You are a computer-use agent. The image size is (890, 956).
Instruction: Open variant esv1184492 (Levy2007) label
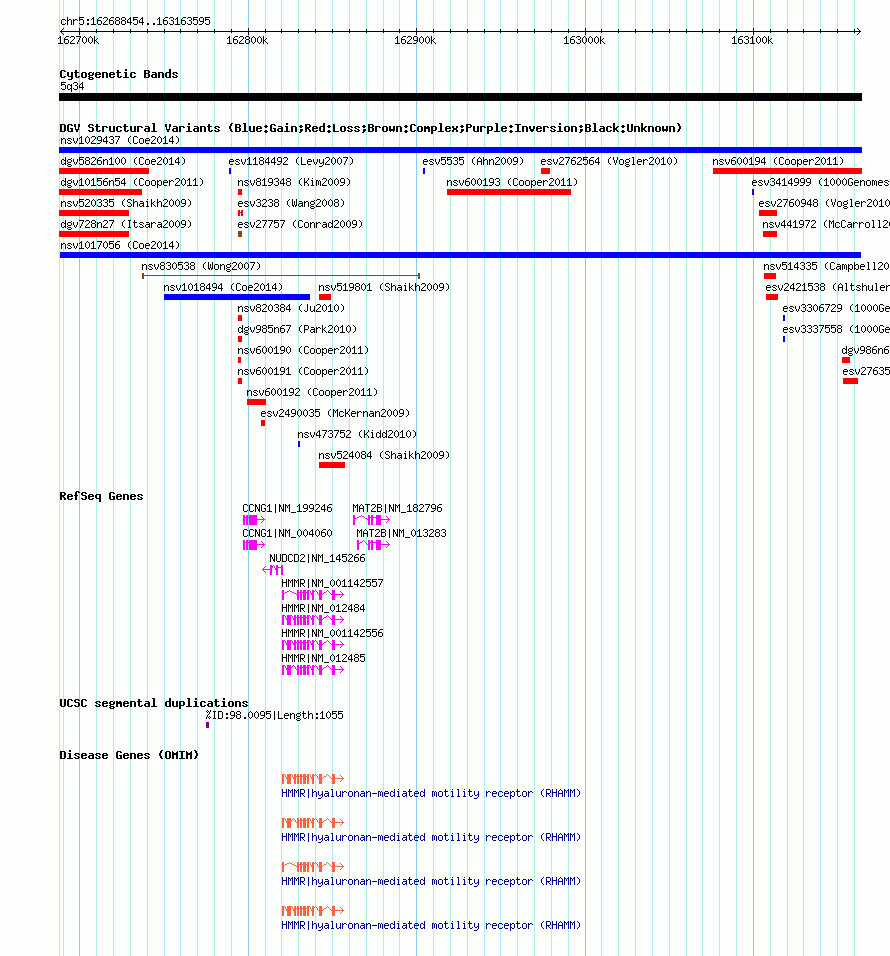point(291,161)
